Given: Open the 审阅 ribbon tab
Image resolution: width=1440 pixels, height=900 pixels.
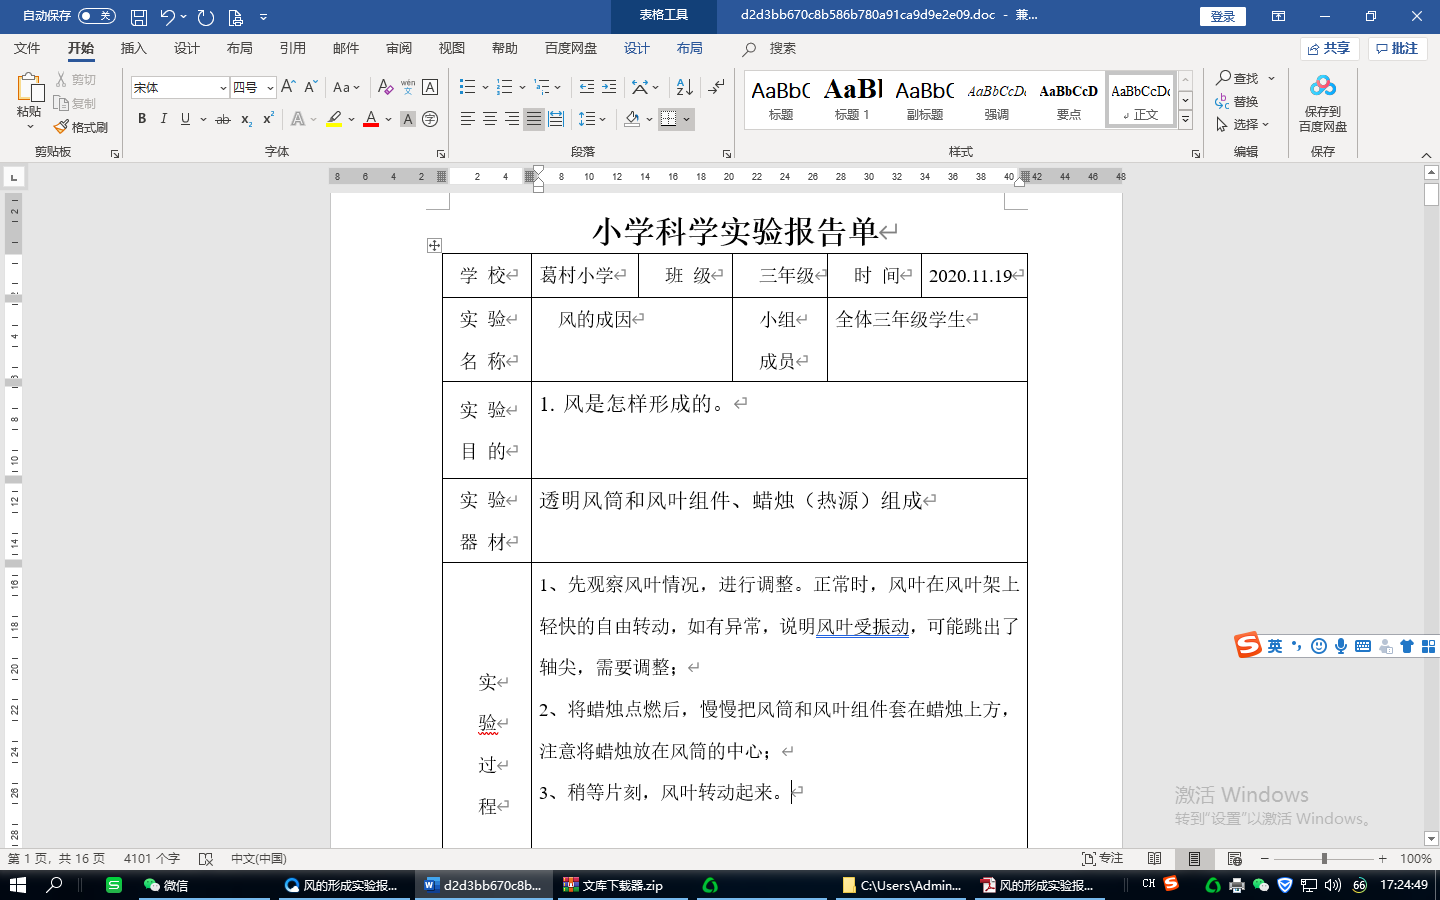Looking at the screenshot, I should 399,48.
